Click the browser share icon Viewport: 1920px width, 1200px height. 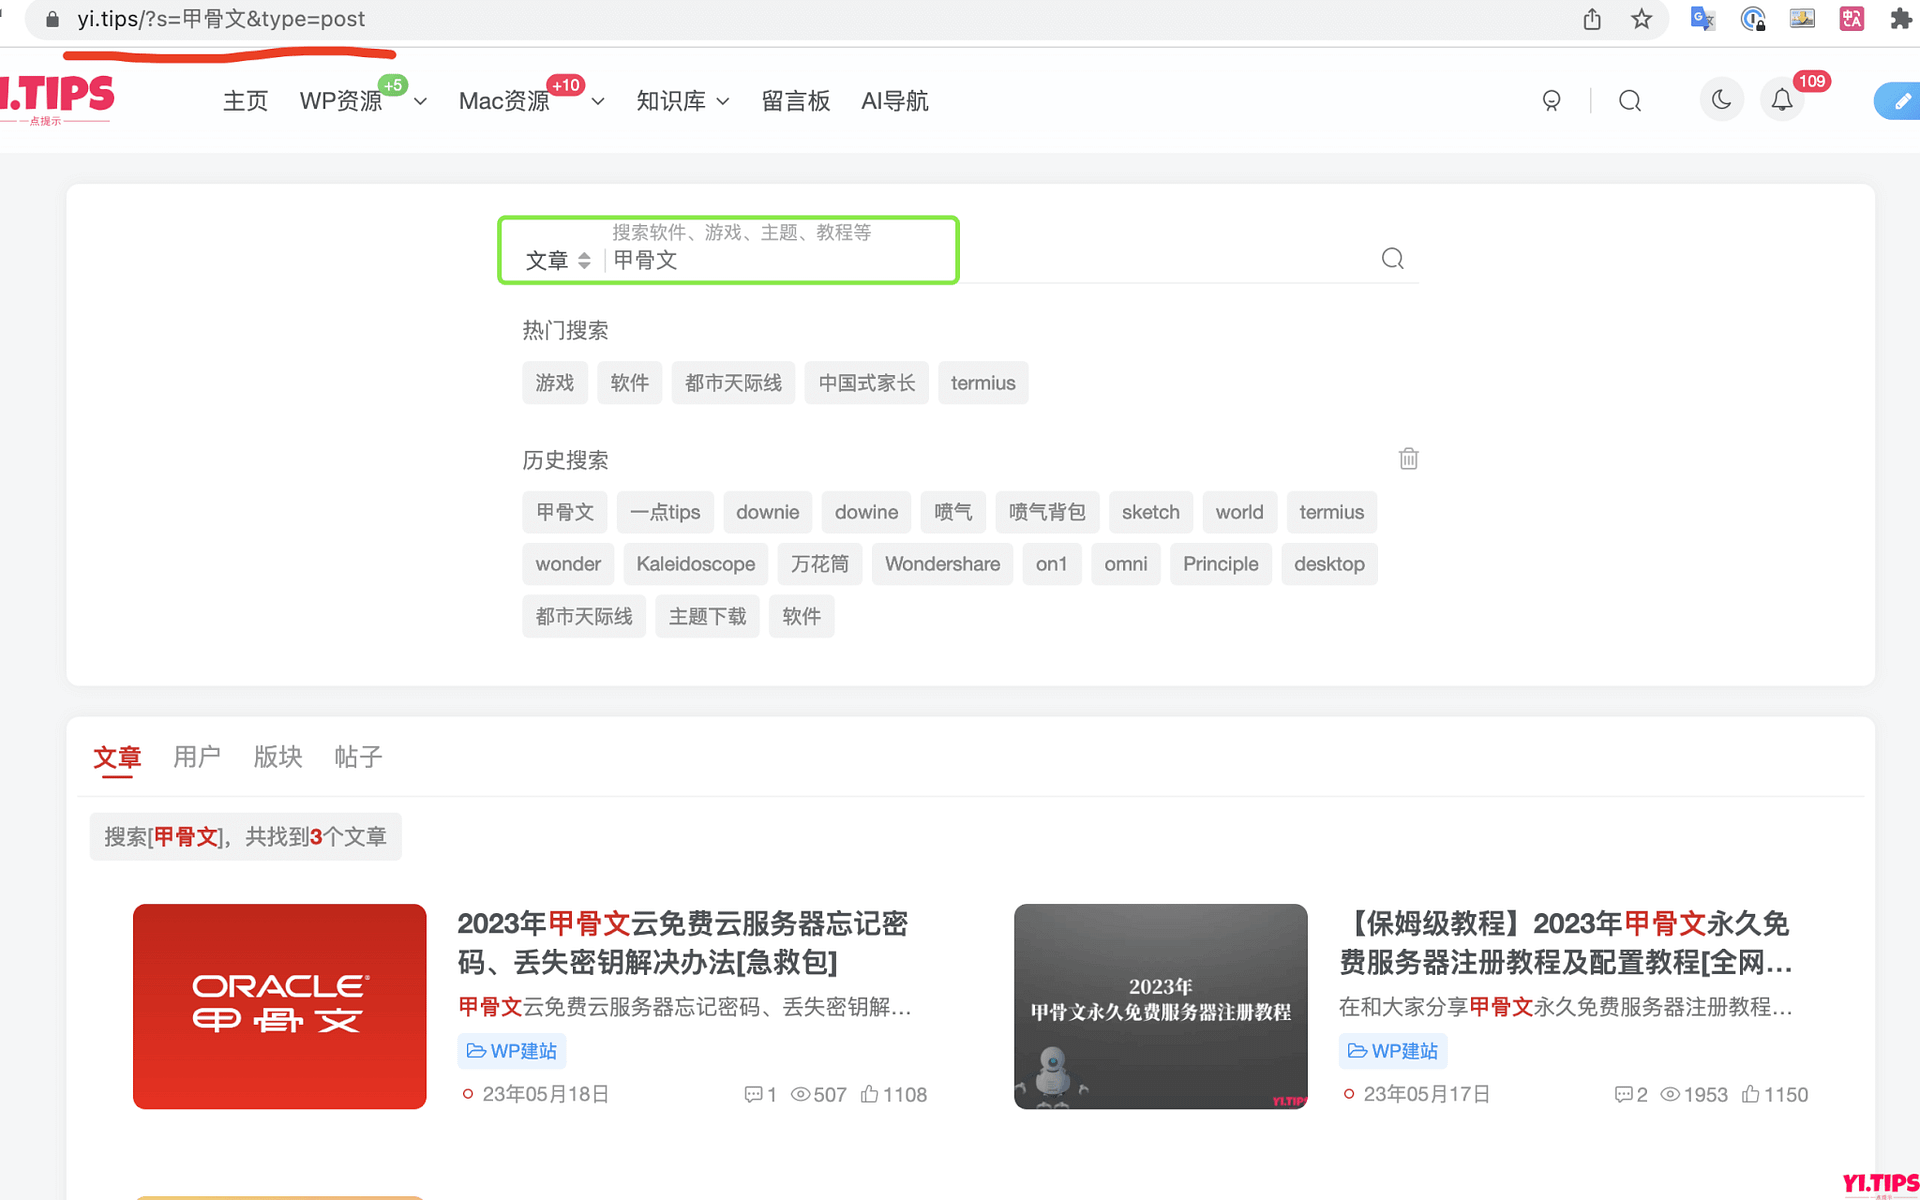click(x=1592, y=18)
